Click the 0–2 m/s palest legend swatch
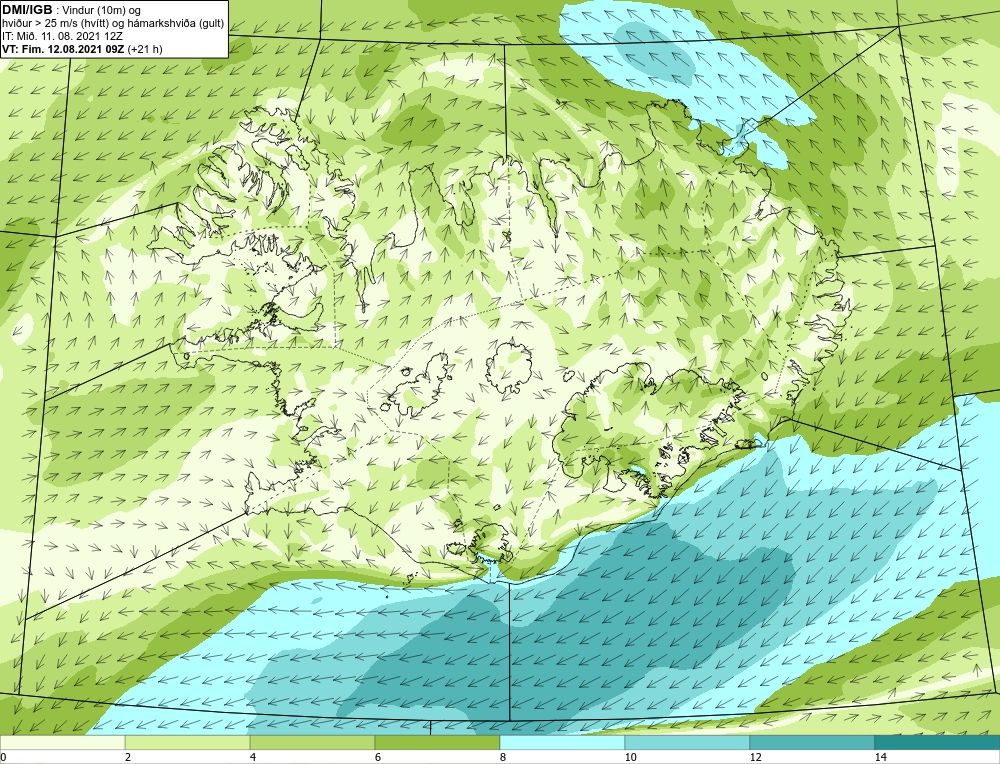Image resolution: width=1000 pixels, height=764 pixels. (62, 742)
